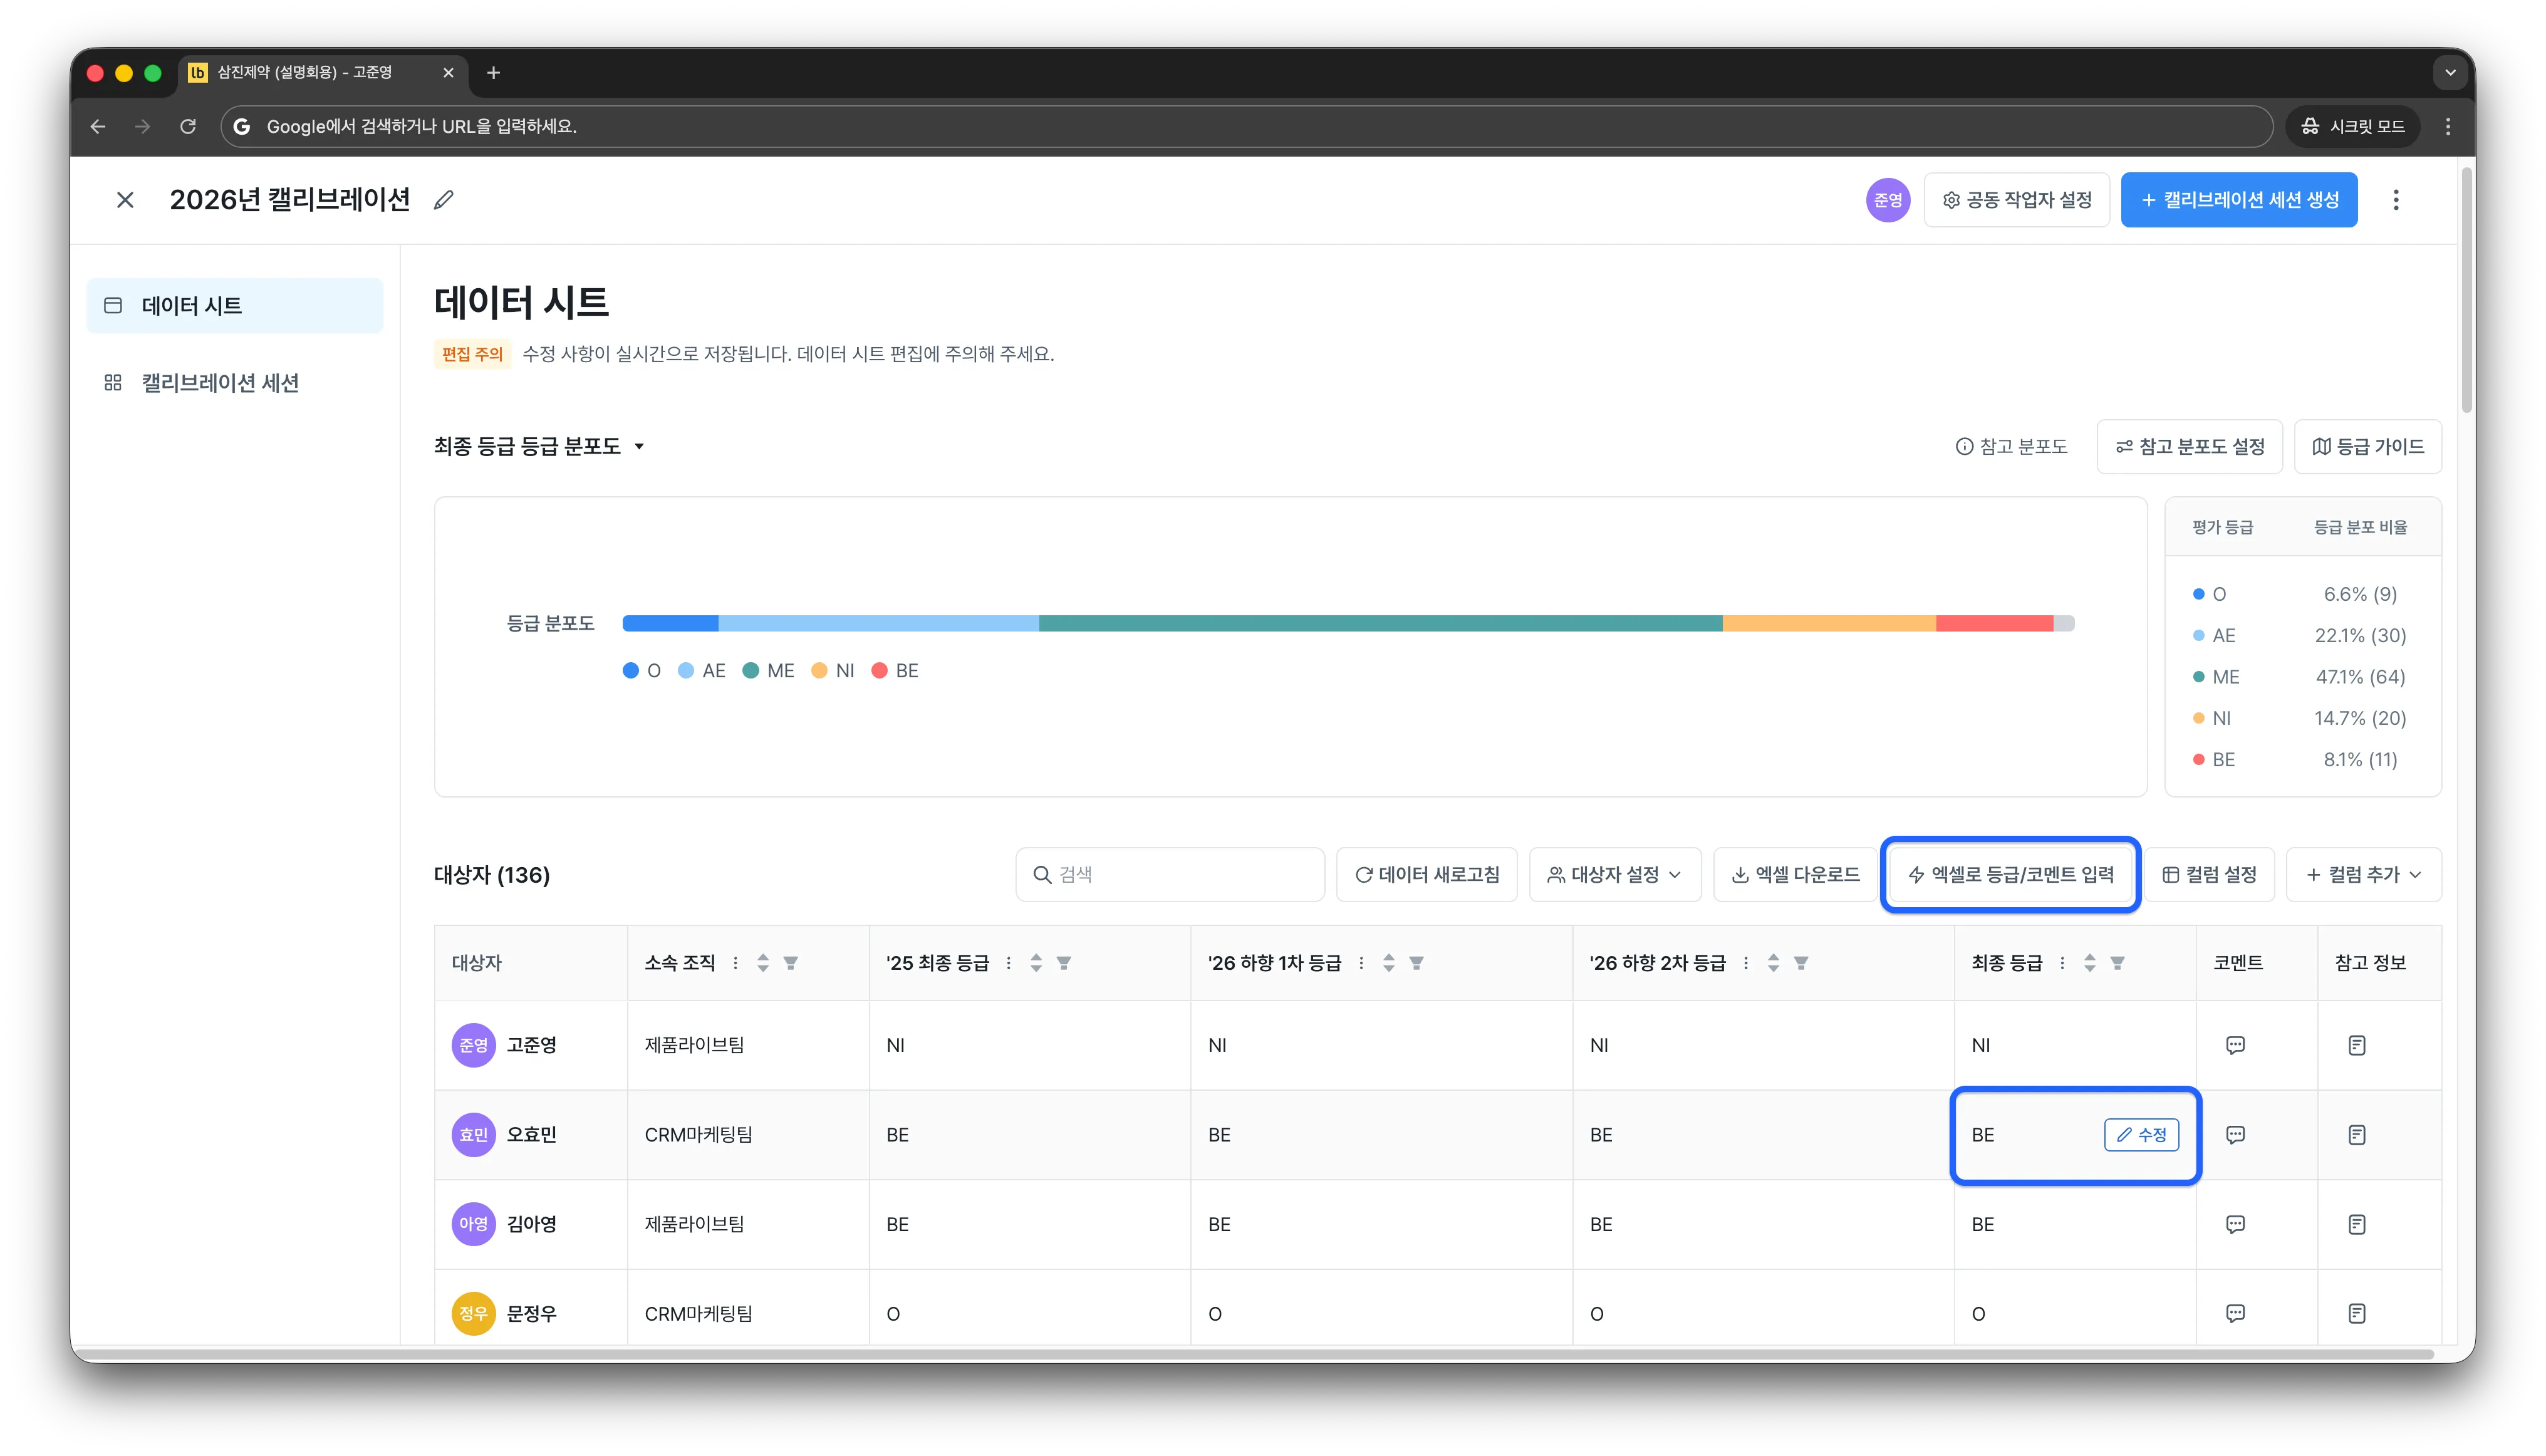Open the 등급 가이드 button
This screenshot has width=2546, height=1456.
tap(2367, 447)
